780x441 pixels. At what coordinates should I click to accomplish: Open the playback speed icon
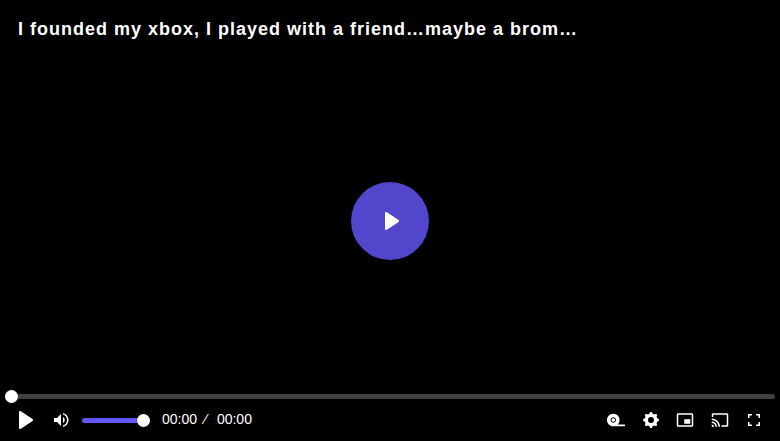coord(616,420)
